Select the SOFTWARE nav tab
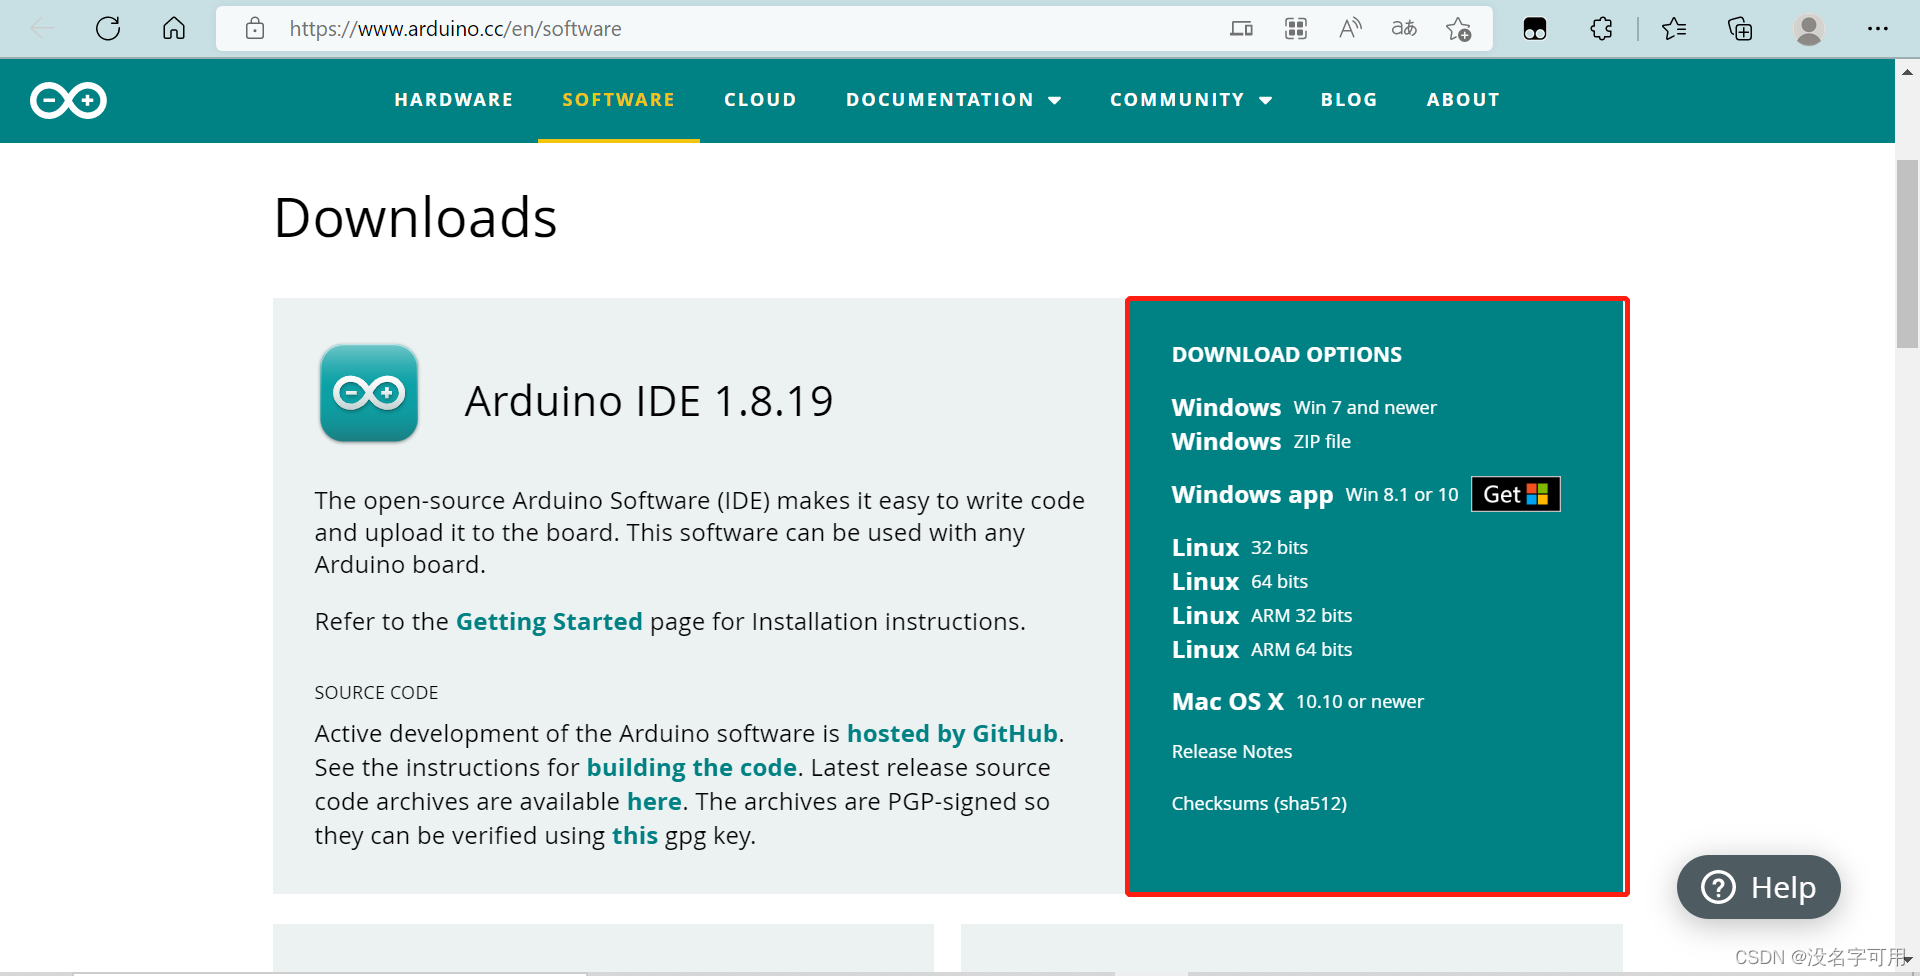Screen dimensions: 1920x976 click(619, 100)
